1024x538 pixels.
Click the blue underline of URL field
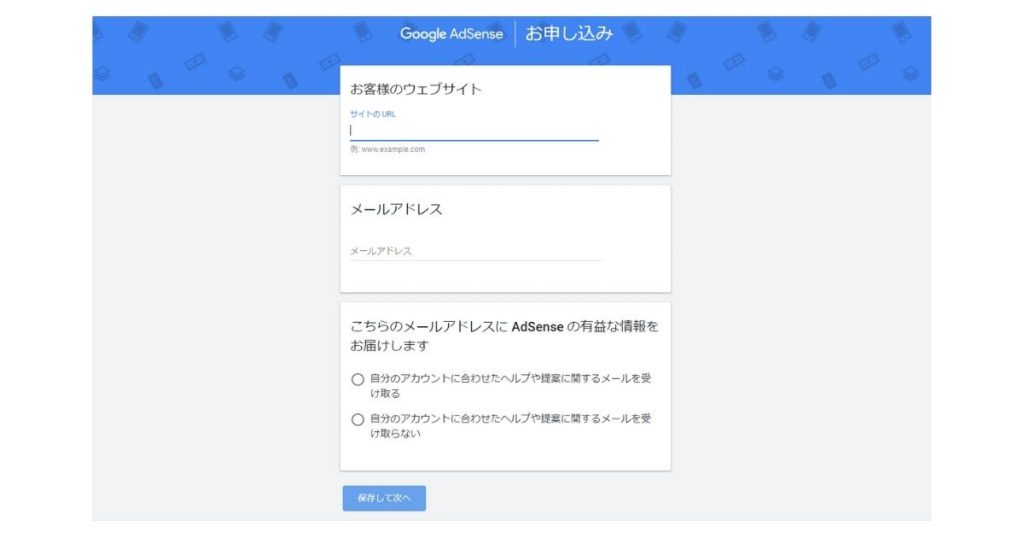point(474,140)
